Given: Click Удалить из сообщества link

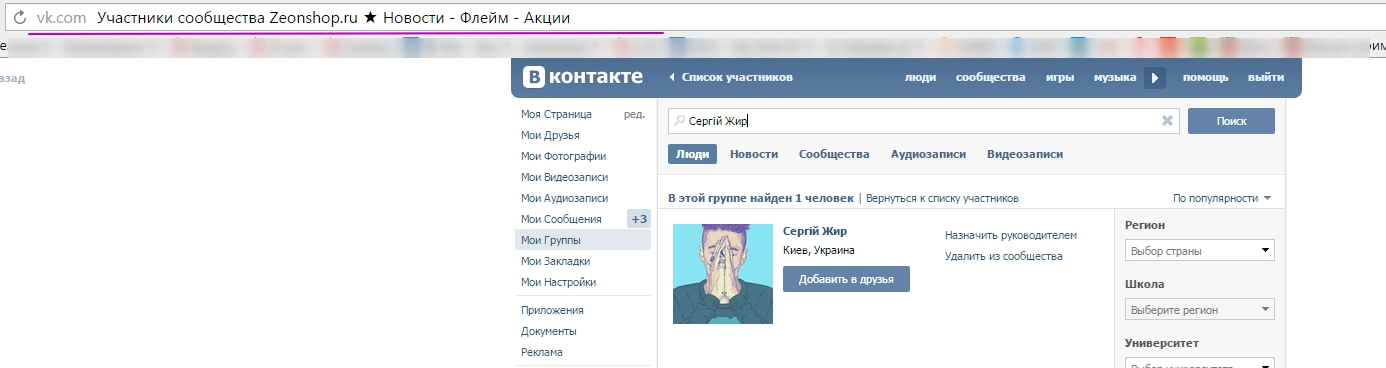Looking at the screenshot, I should click(x=1004, y=256).
